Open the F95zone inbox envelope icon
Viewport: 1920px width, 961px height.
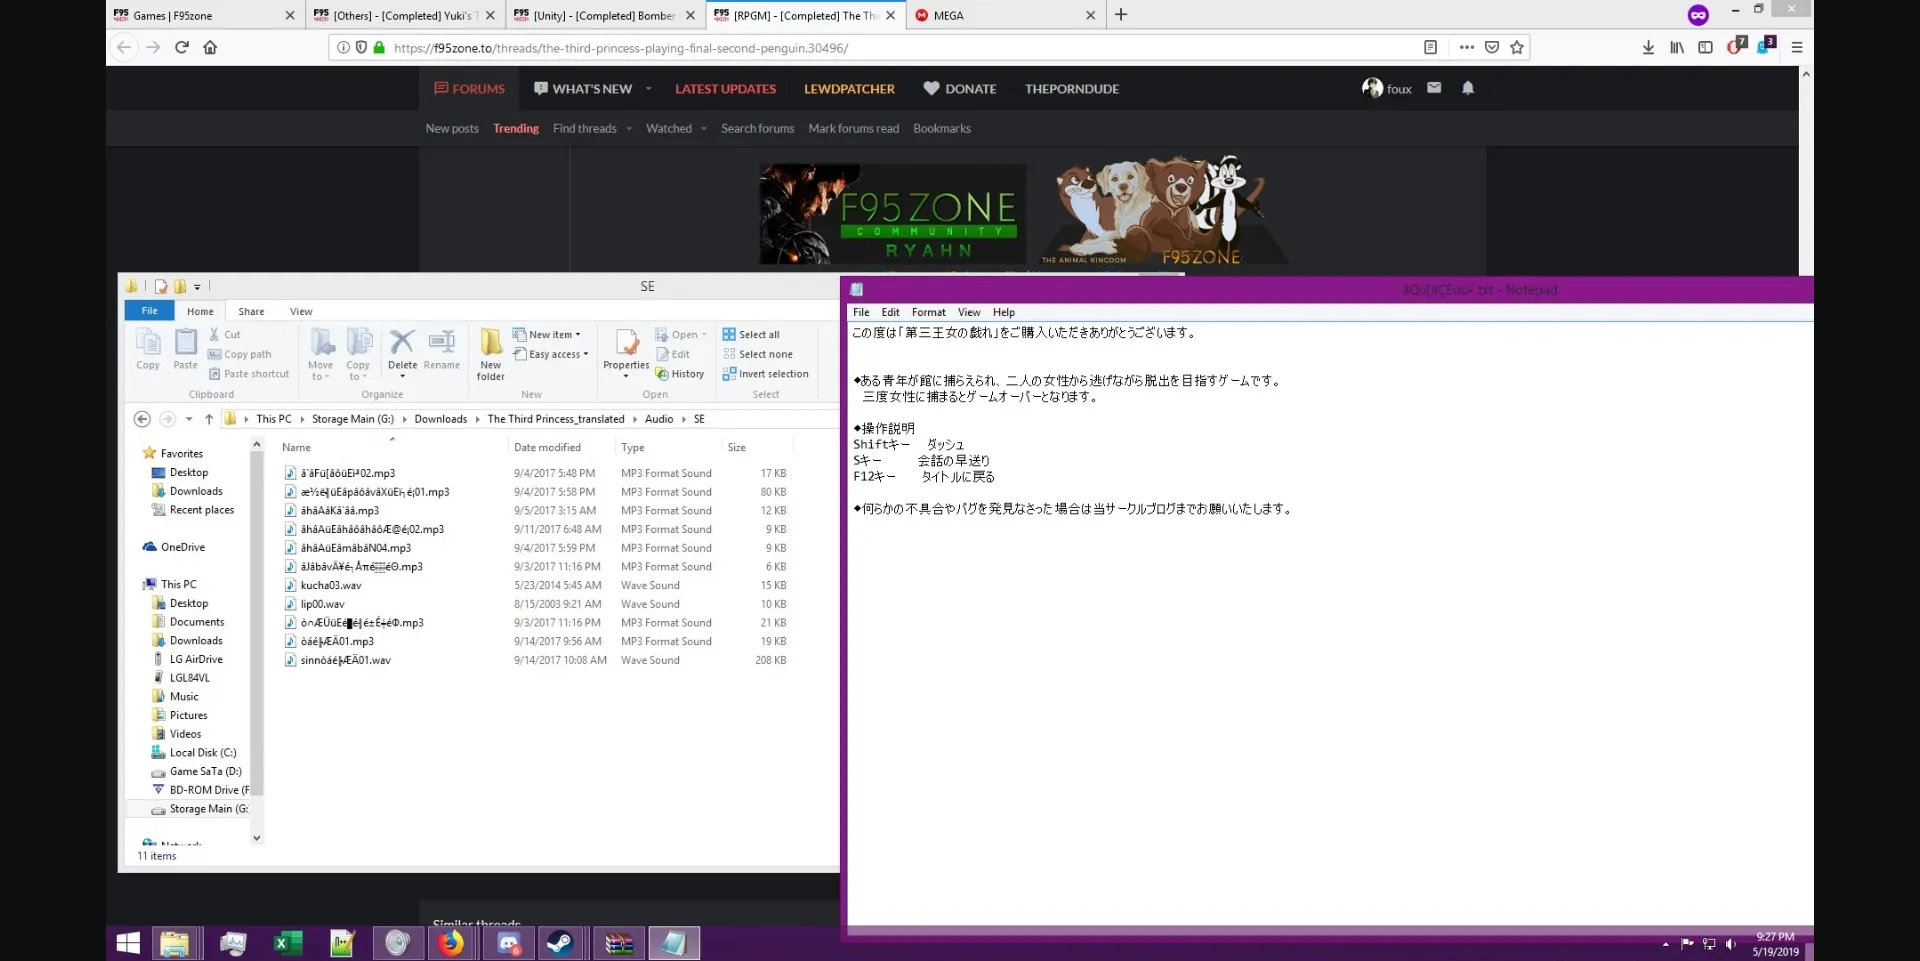1434,88
